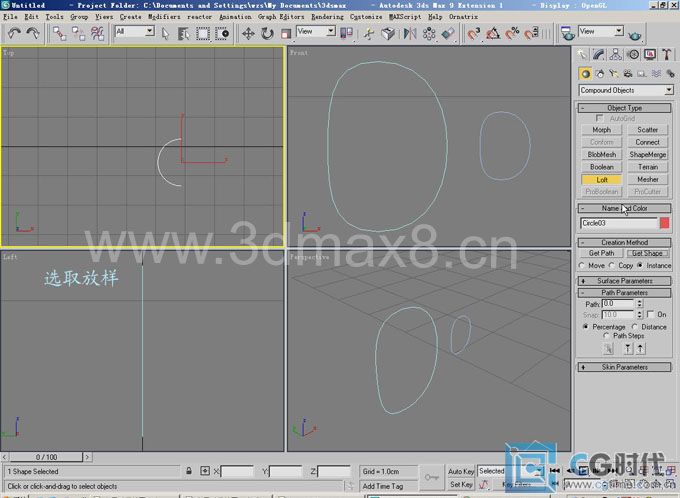
Task: Click the Loft button
Action: coord(602,180)
